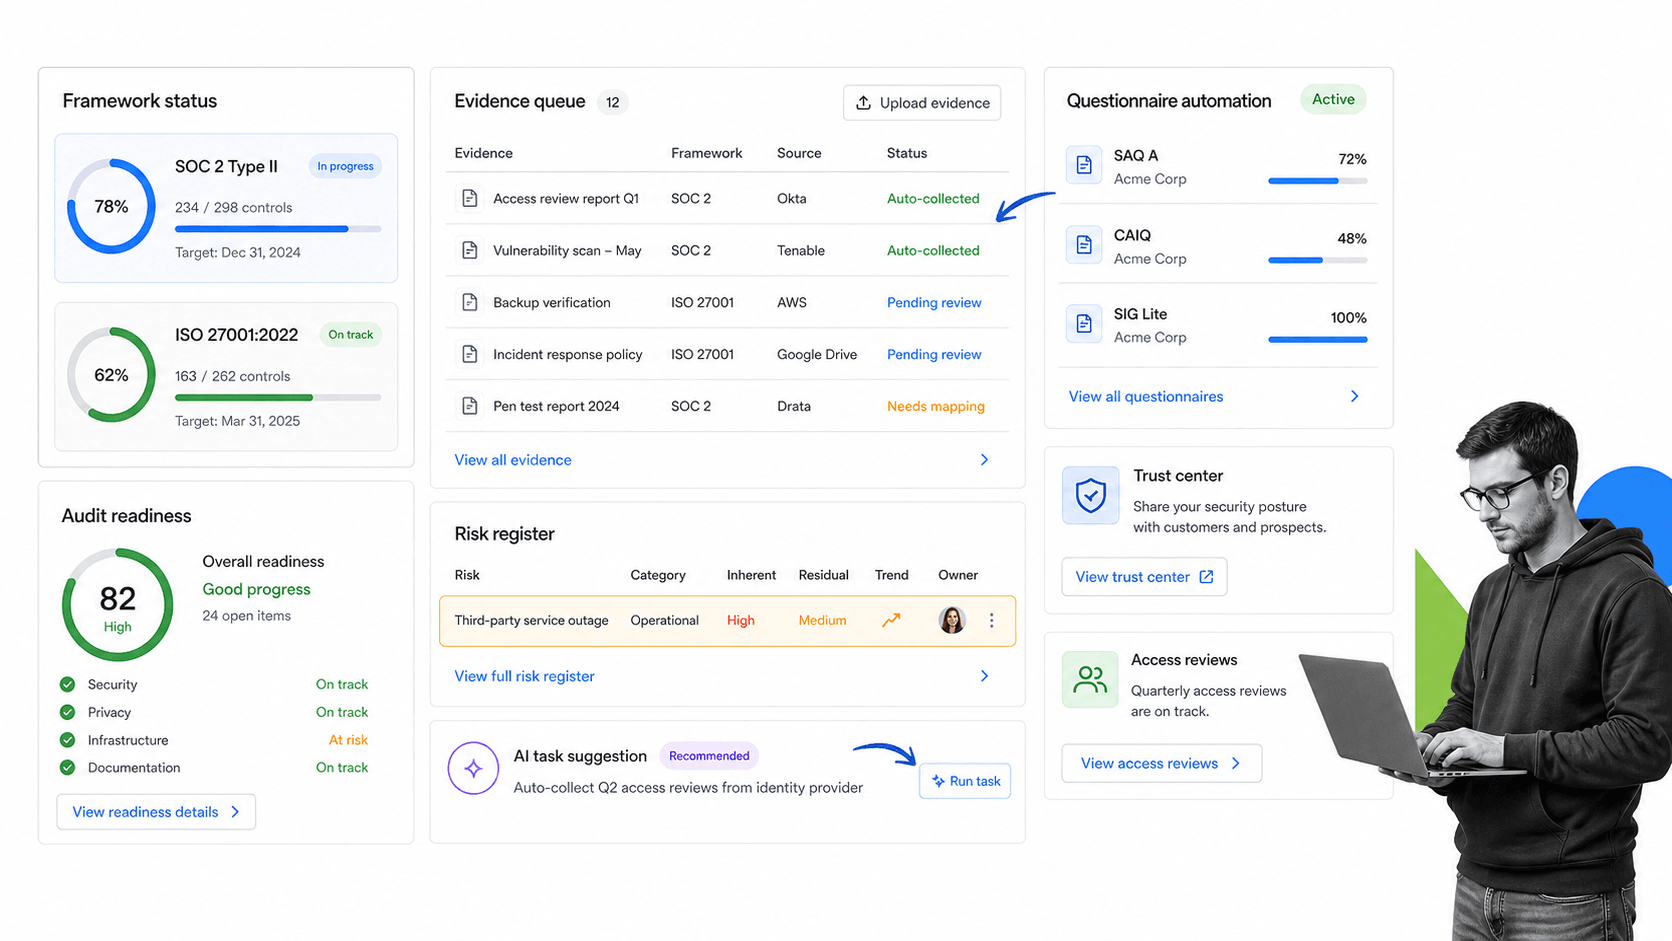The height and width of the screenshot is (941, 1672).
Task: Expand via chevron next to View all evidence
Action: tap(984, 460)
